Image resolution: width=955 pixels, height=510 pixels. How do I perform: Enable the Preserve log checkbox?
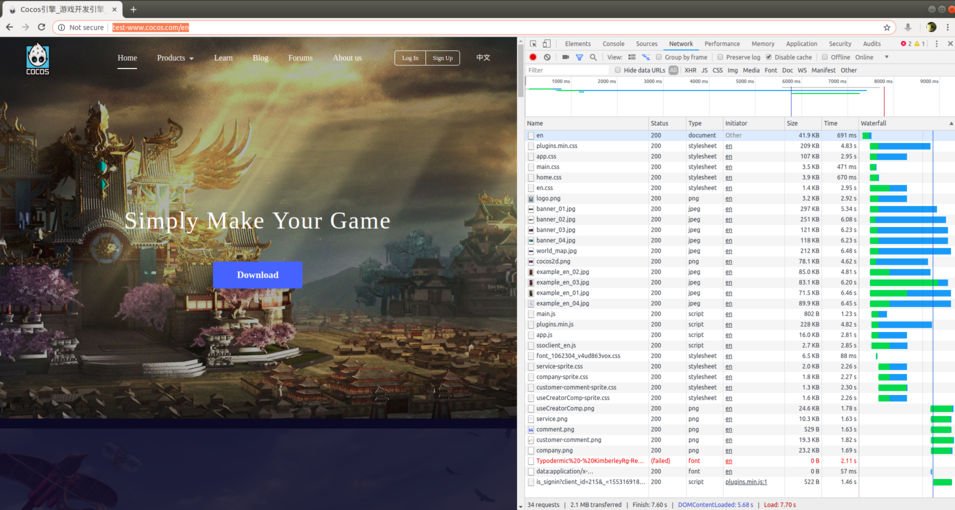(x=720, y=57)
